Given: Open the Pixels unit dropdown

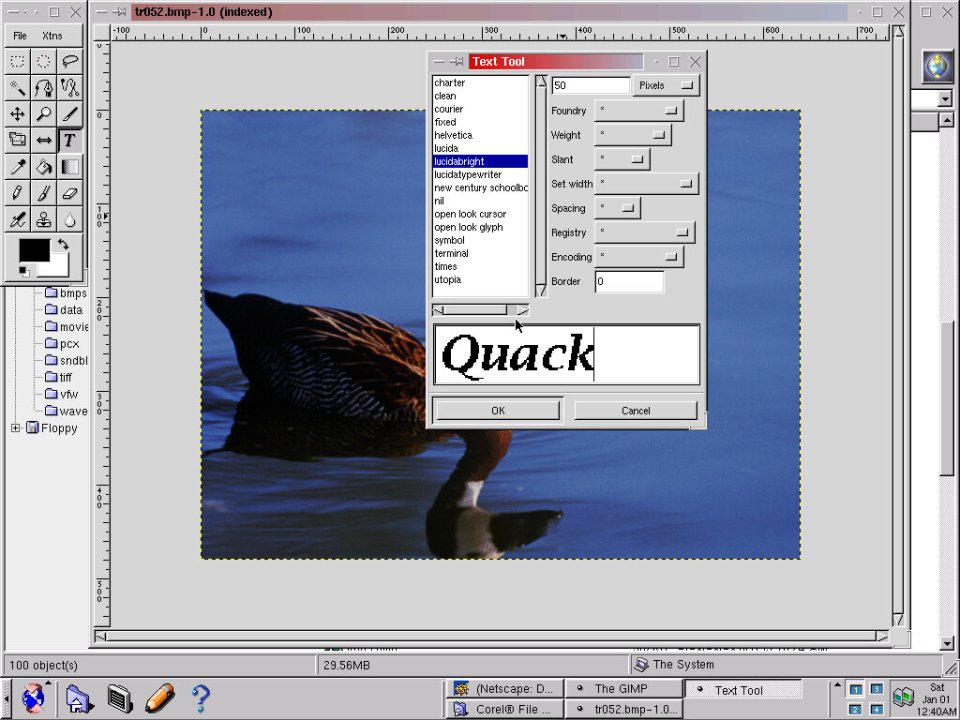Looking at the screenshot, I should click(x=665, y=86).
